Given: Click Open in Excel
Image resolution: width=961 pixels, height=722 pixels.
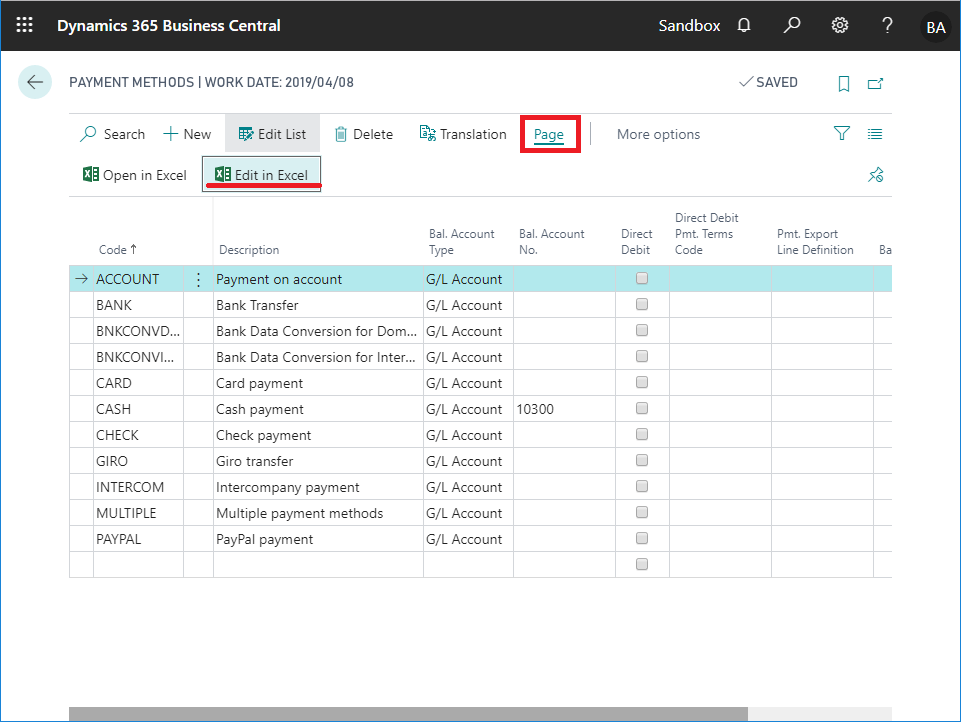Looking at the screenshot, I should (x=134, y=175).
